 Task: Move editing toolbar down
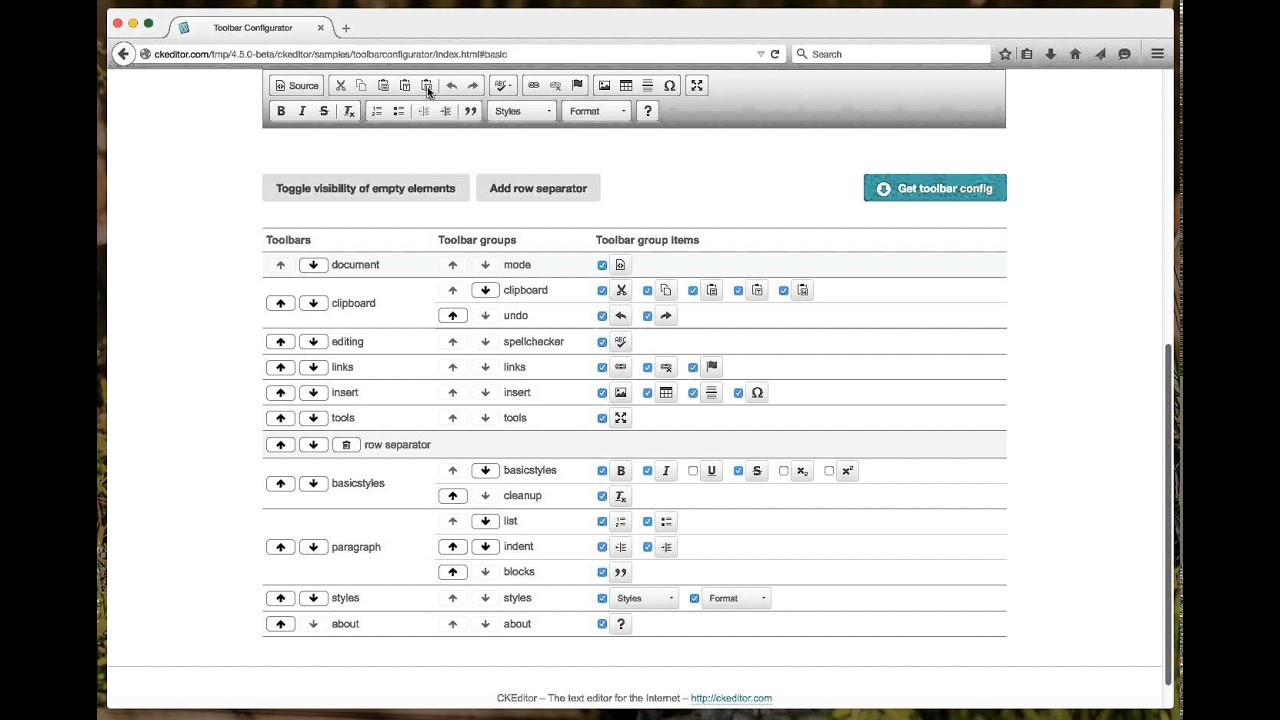313,342
